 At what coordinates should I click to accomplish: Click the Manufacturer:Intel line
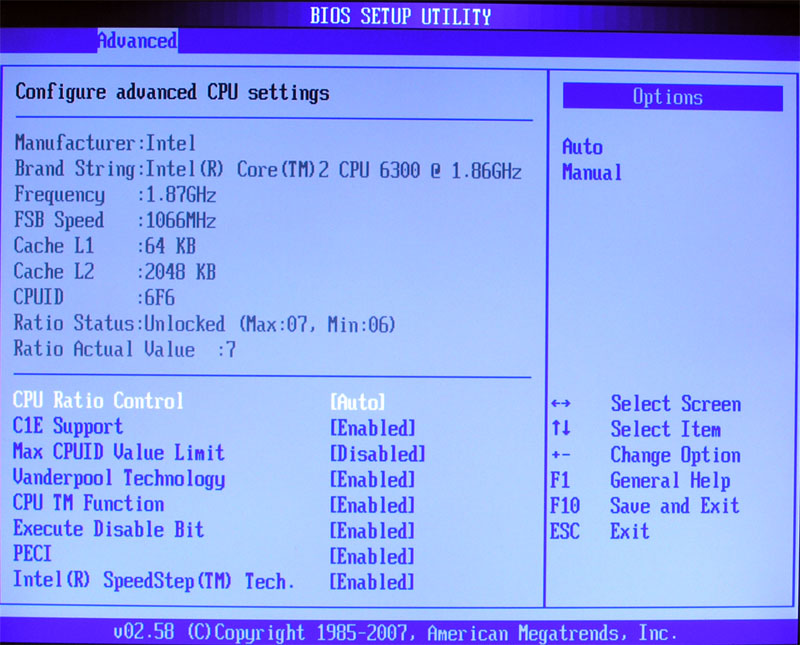(105, 143)
